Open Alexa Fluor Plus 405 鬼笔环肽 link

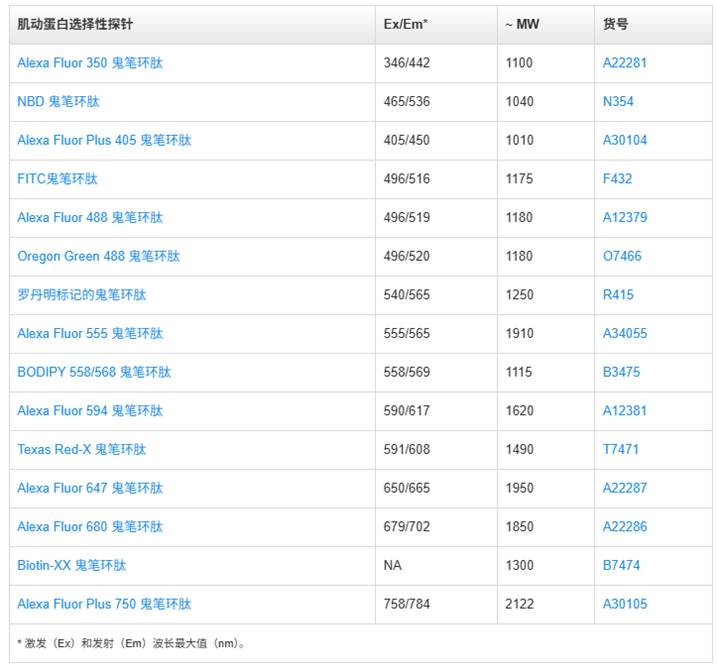(104, 140)
